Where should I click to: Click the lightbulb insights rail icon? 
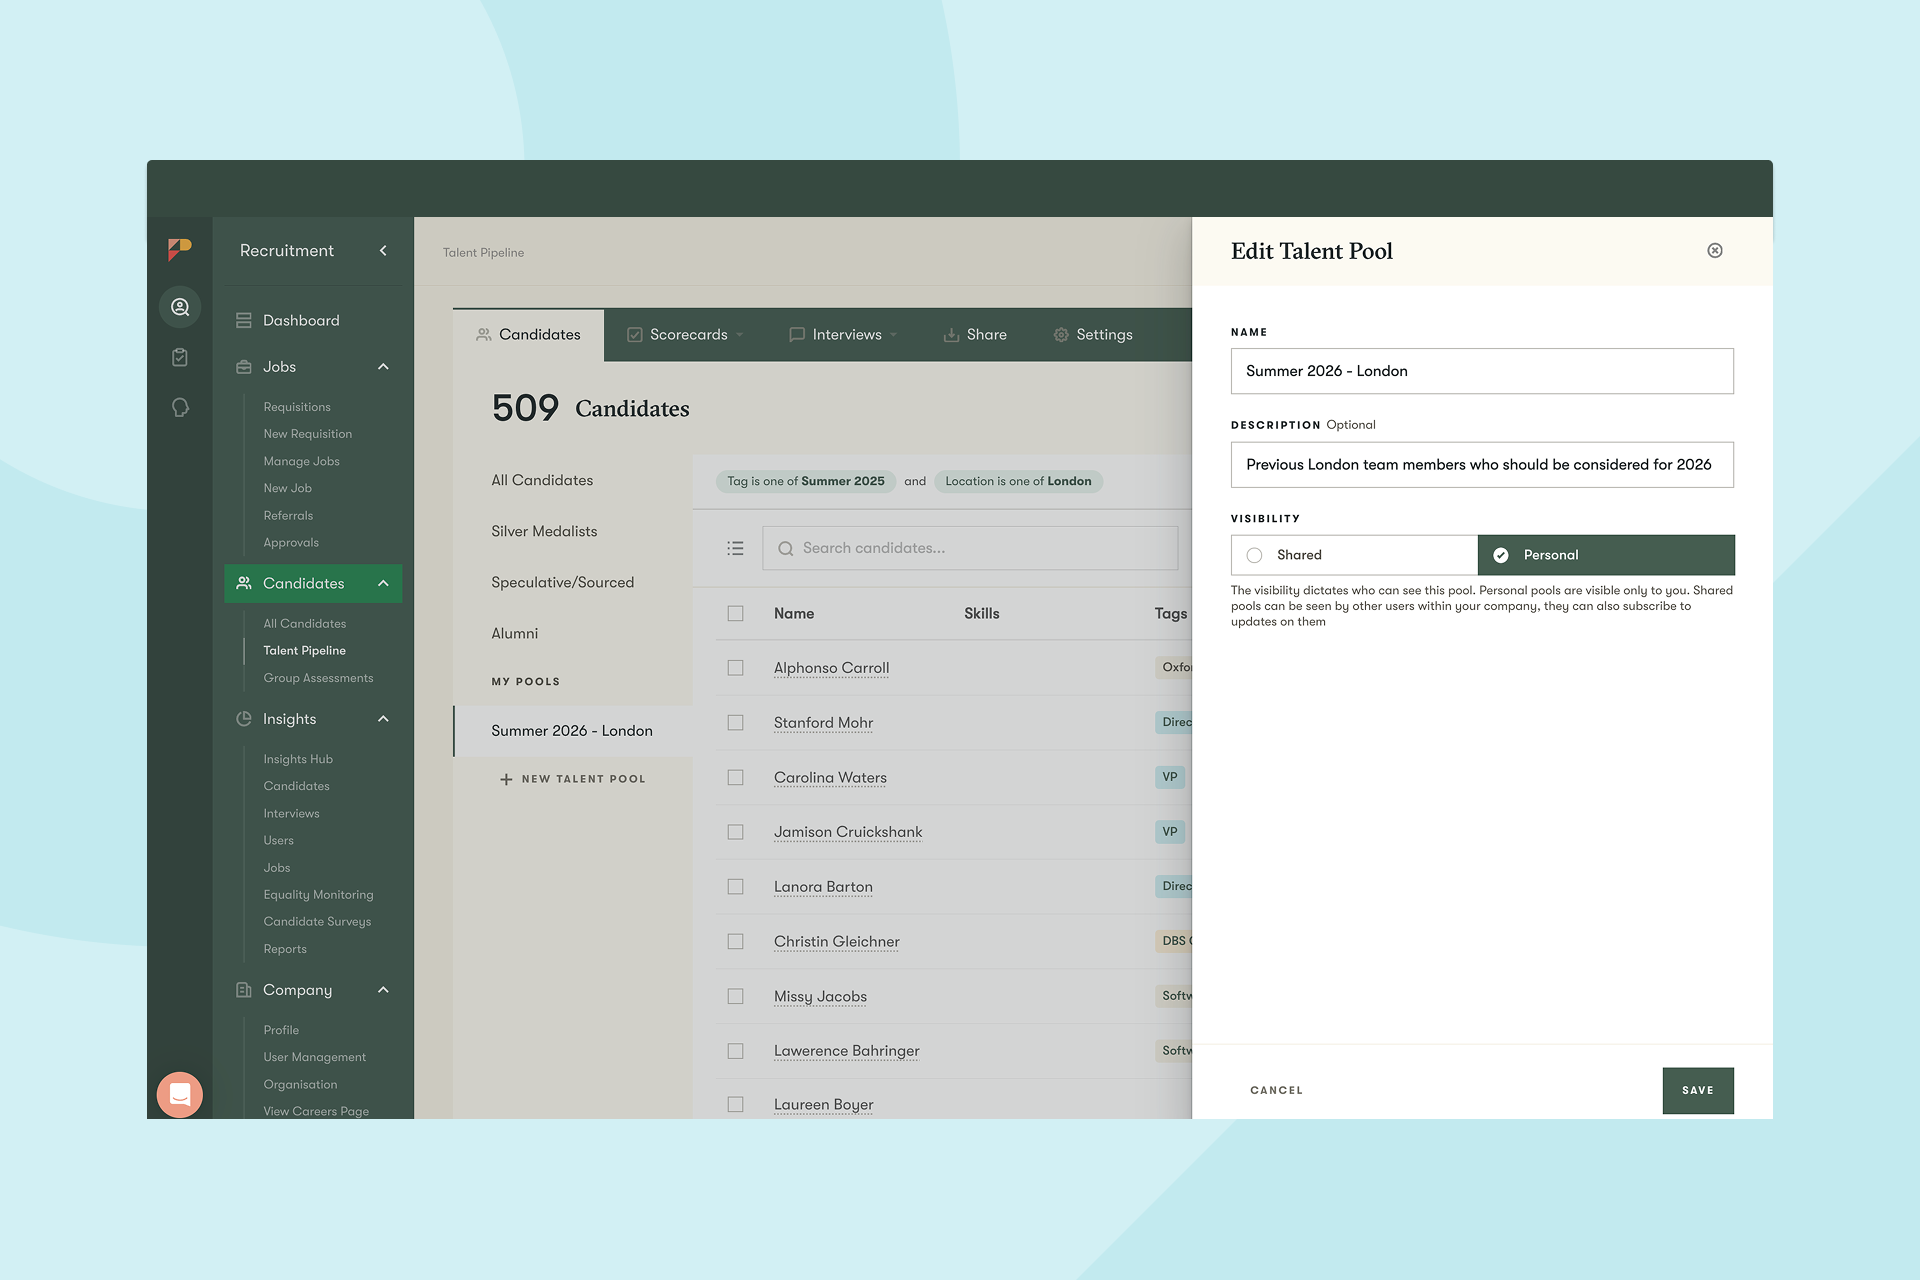tap(180, 407)
